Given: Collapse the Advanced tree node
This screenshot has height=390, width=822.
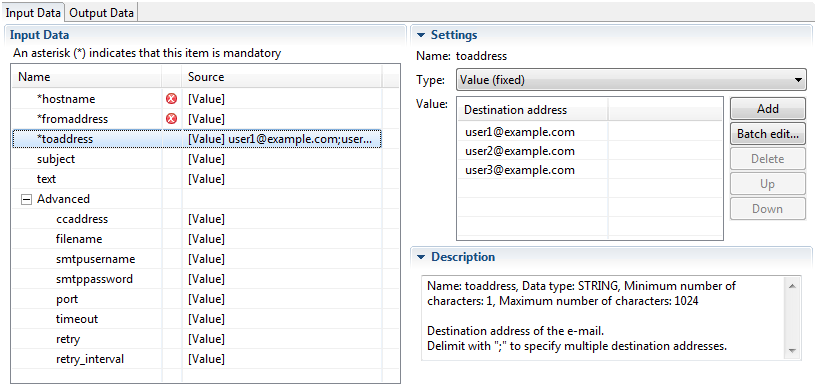Looking at the screenshot, I should click(x=26, y=199).
